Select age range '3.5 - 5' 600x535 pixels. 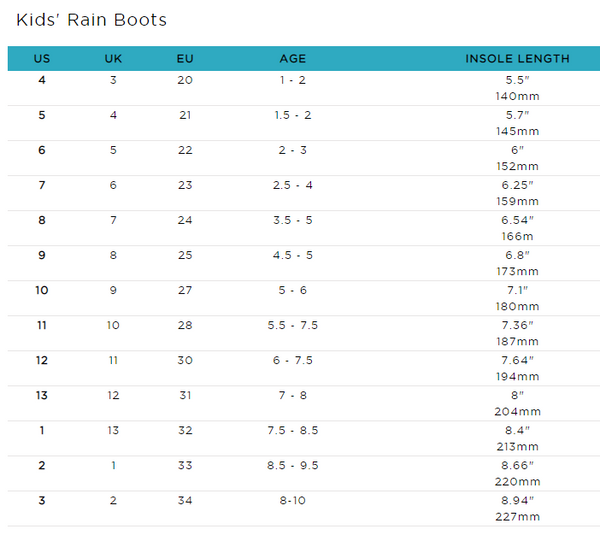point(293,220)
